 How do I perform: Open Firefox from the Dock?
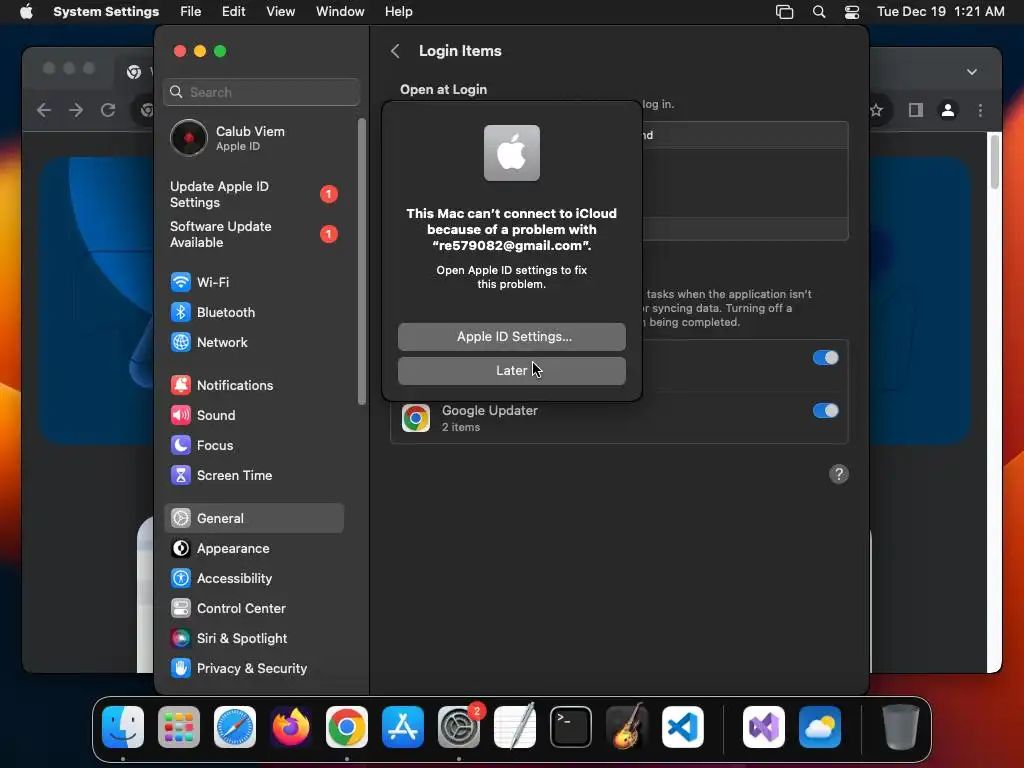(291, 727)
